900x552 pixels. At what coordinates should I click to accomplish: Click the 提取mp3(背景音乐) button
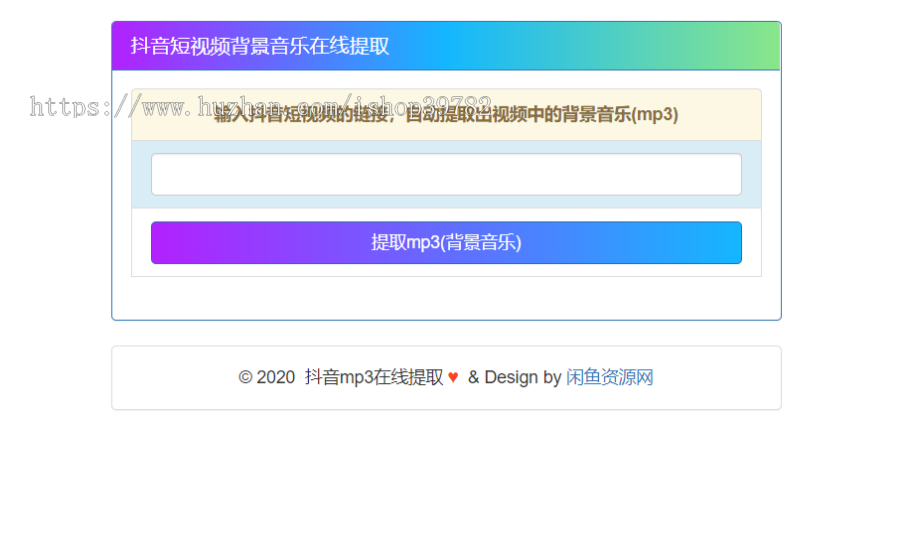[446, 243]
